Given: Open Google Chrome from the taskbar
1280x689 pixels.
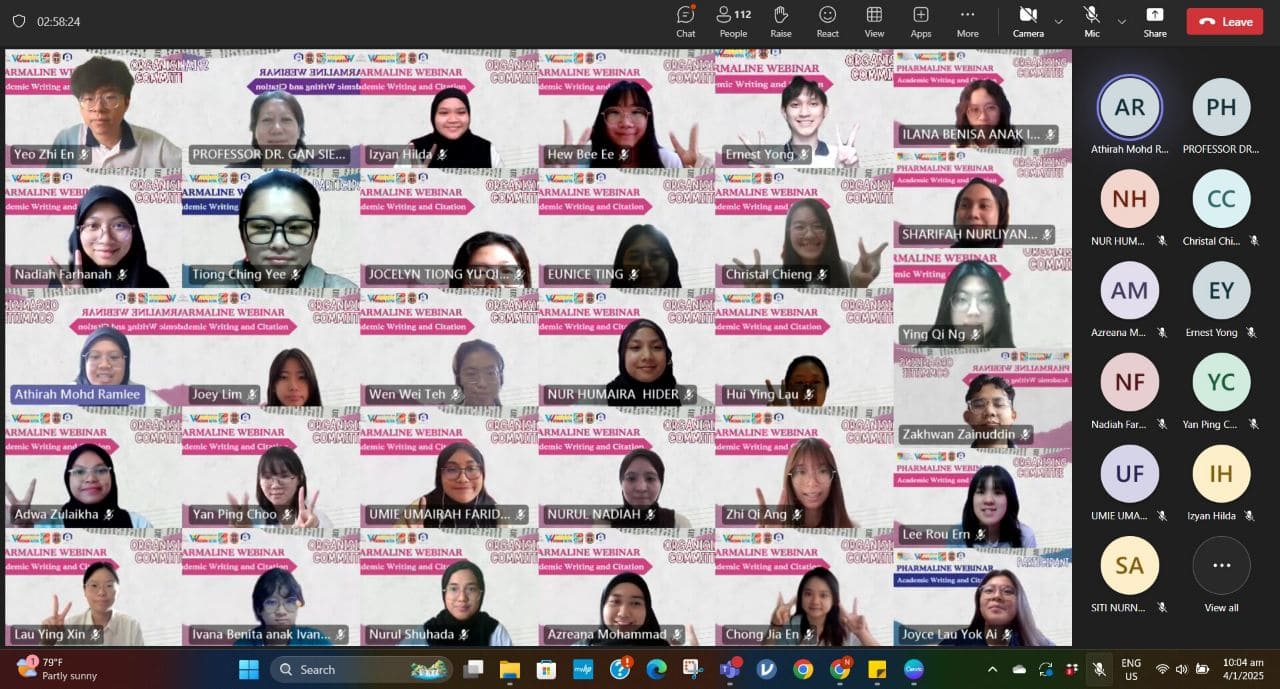Looking at the screenshot, I should tap(803, 669).
